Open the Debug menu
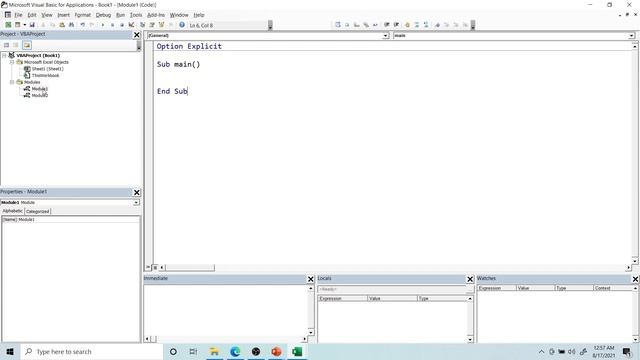Image resolution: width=640 pixels, height=360 pixels. [103, 15]
